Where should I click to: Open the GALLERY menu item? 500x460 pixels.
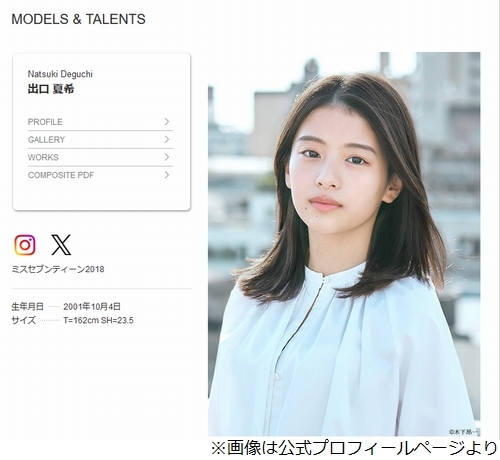pos(100,140)
